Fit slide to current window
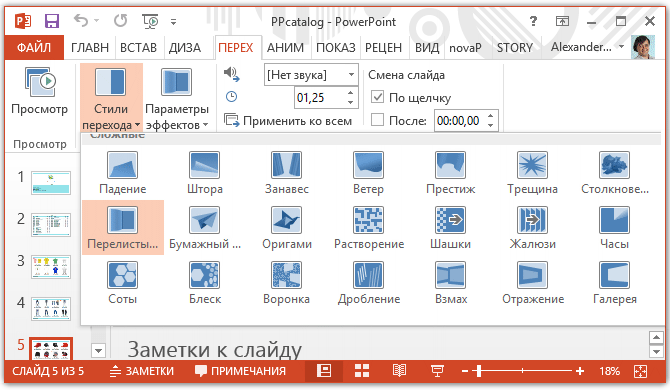Viewport: 670px width, 390px height. tap(640, 371)
